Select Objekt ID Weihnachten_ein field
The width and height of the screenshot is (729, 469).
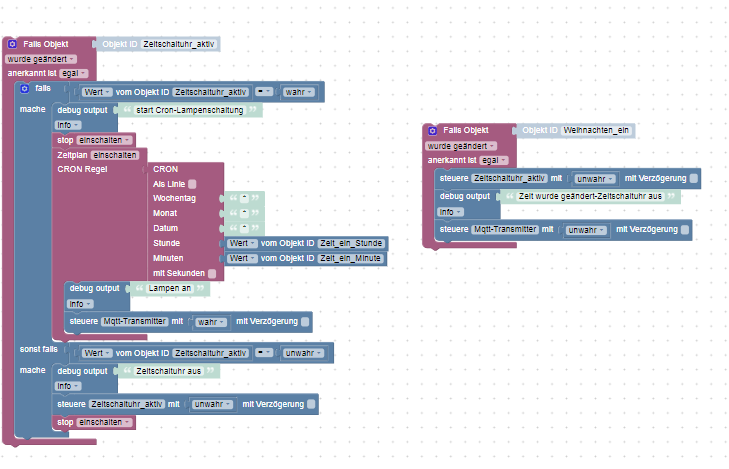point(596,131)
